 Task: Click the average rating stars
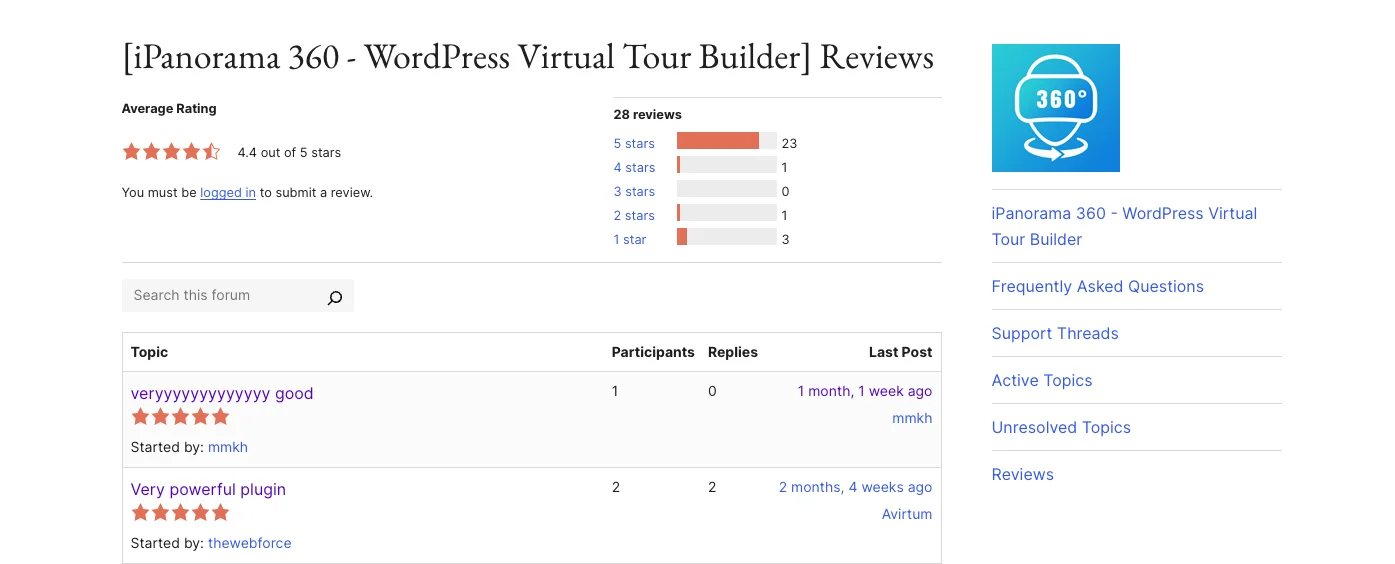click(171, 152)
